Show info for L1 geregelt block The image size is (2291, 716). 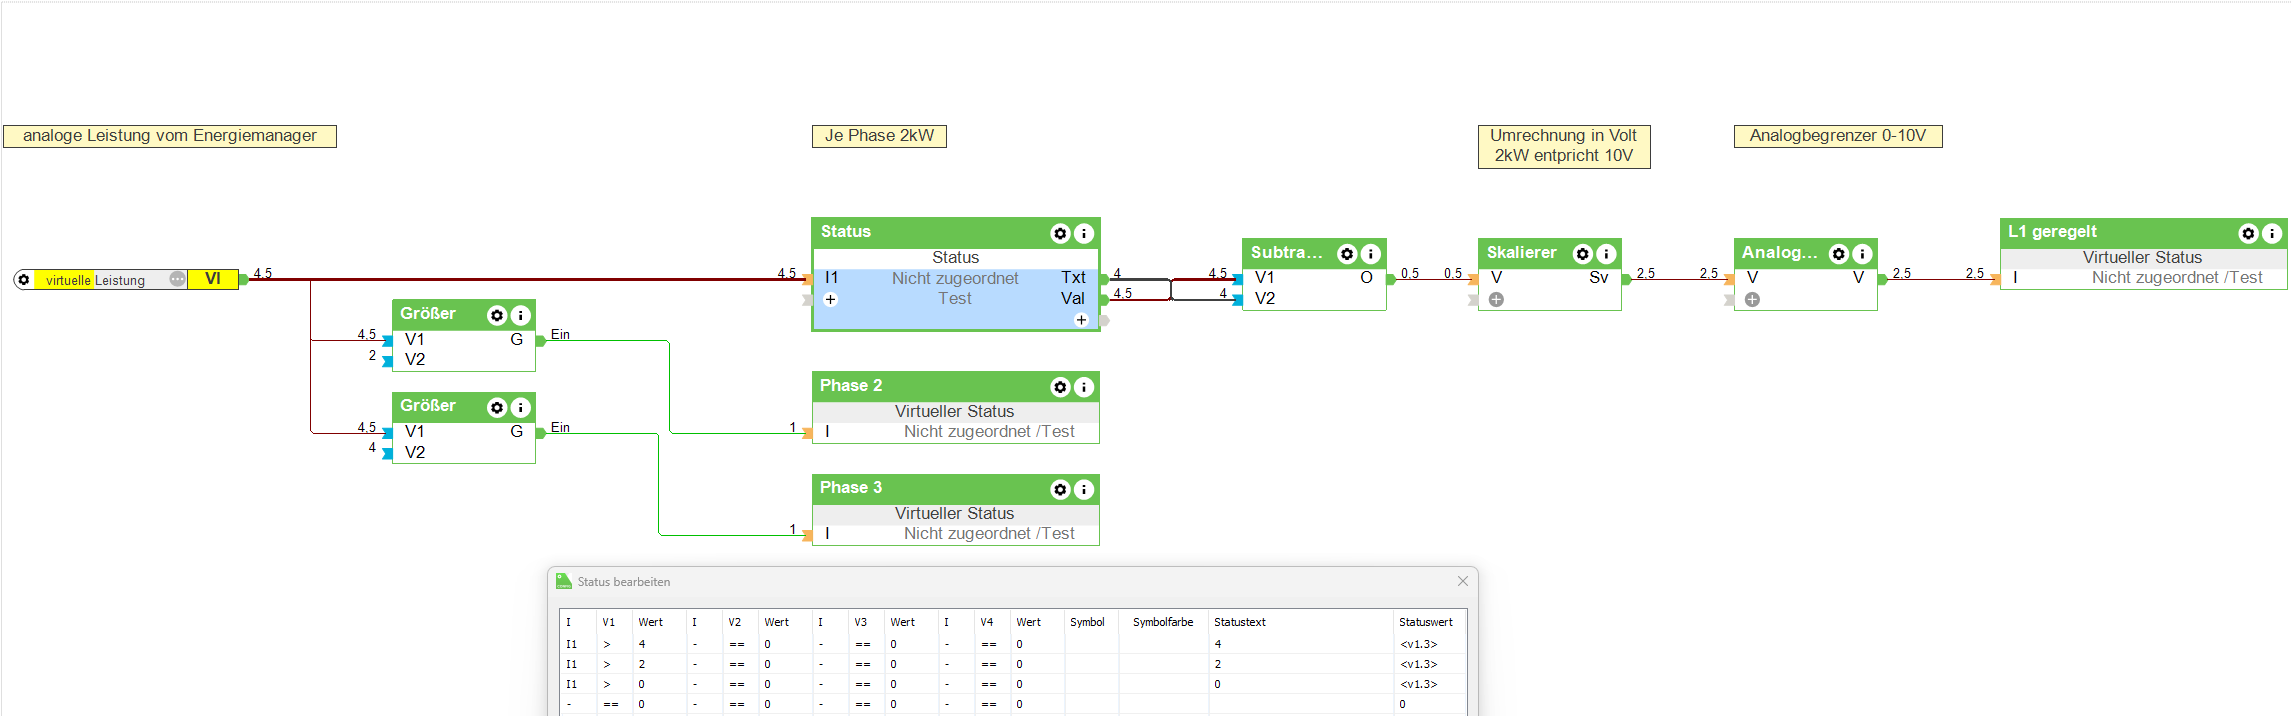tap(2272, 233)
